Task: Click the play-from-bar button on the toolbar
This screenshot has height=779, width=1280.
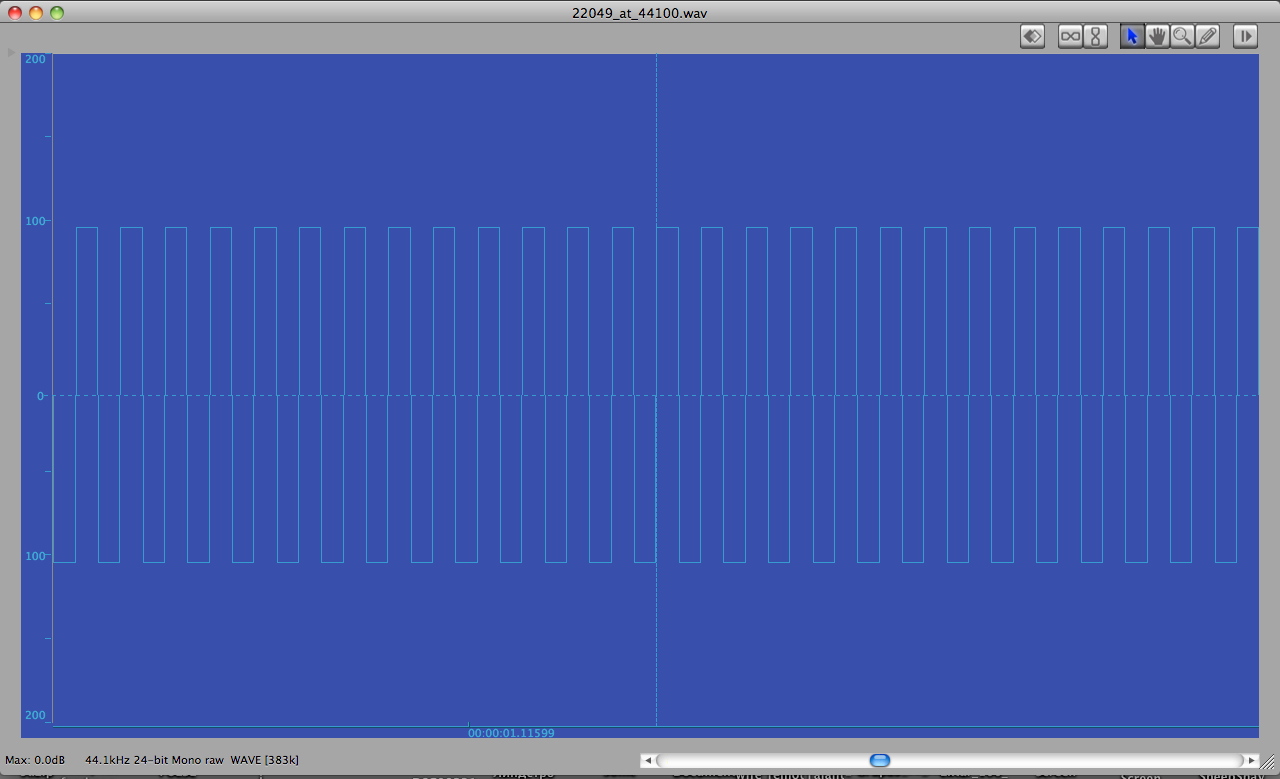Action: coord(1245,37)
